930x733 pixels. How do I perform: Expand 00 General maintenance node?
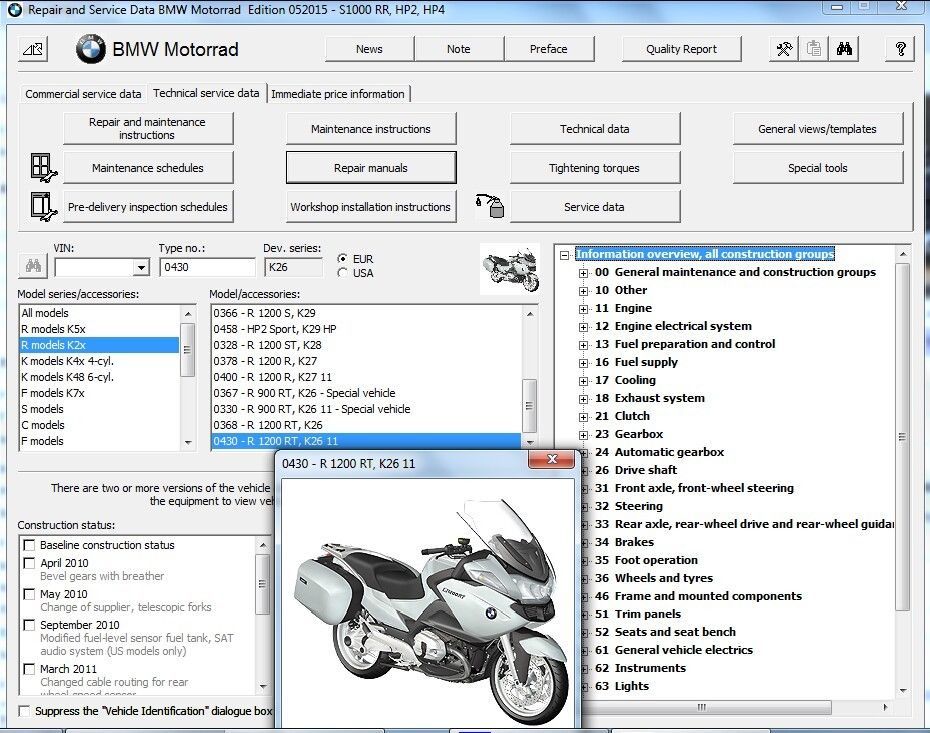coord(584,273)
